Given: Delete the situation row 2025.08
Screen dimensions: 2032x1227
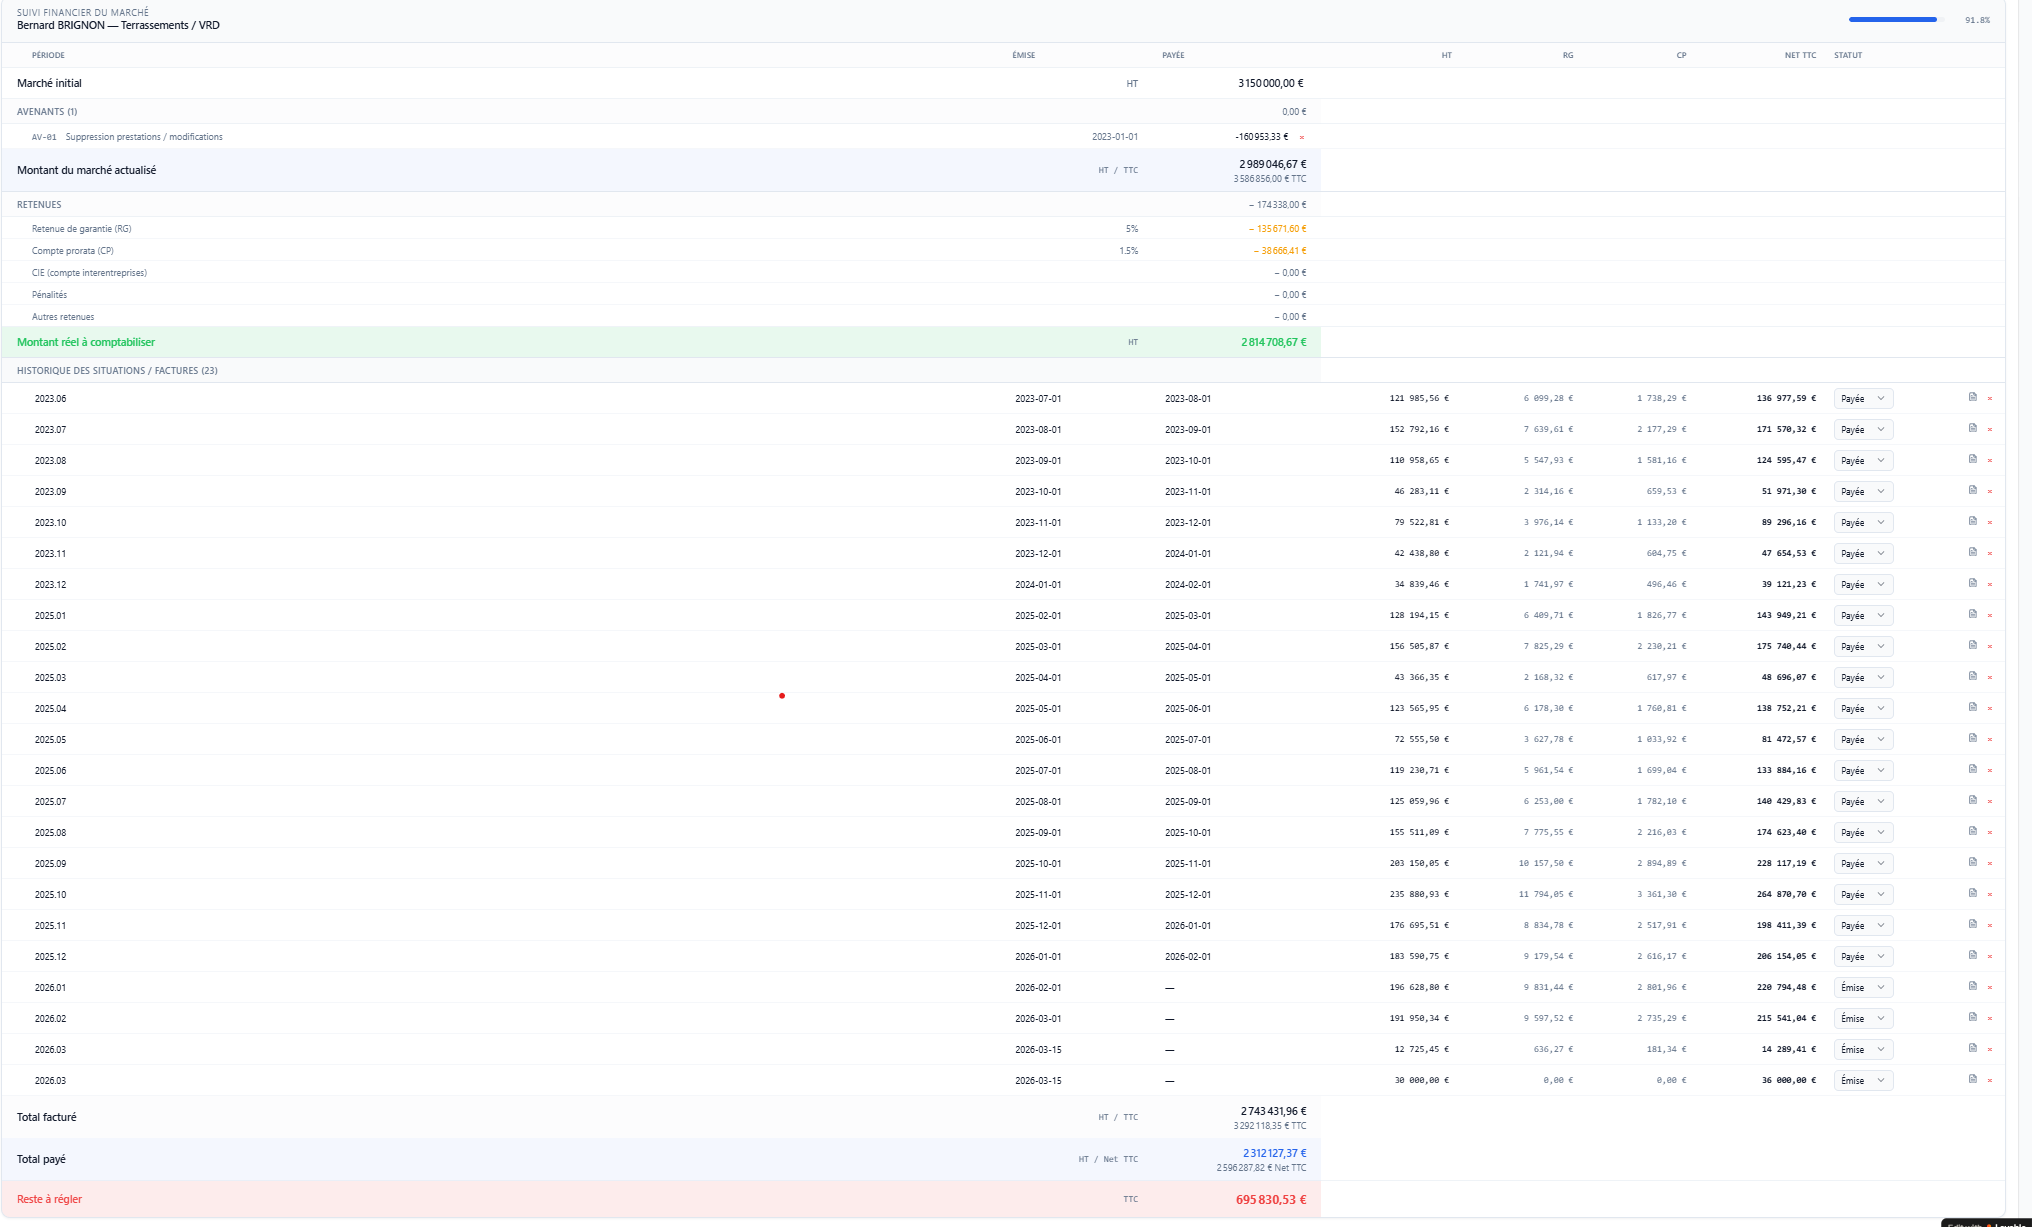Looking at the screenshot, I should 1989,832.
